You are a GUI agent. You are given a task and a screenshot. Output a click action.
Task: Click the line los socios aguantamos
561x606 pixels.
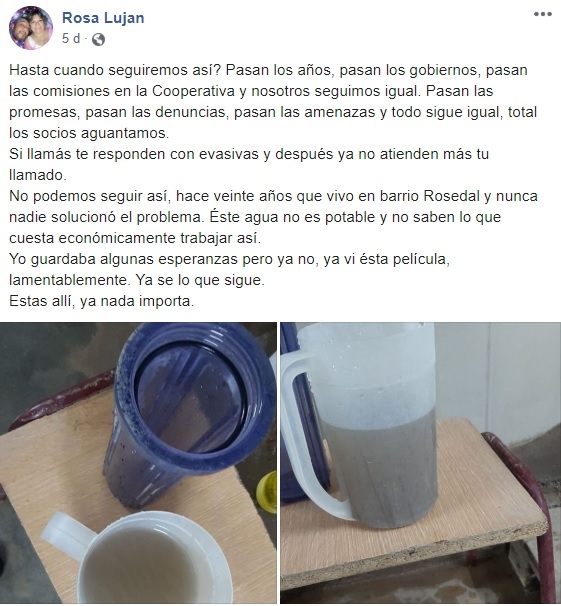(89, 133)
